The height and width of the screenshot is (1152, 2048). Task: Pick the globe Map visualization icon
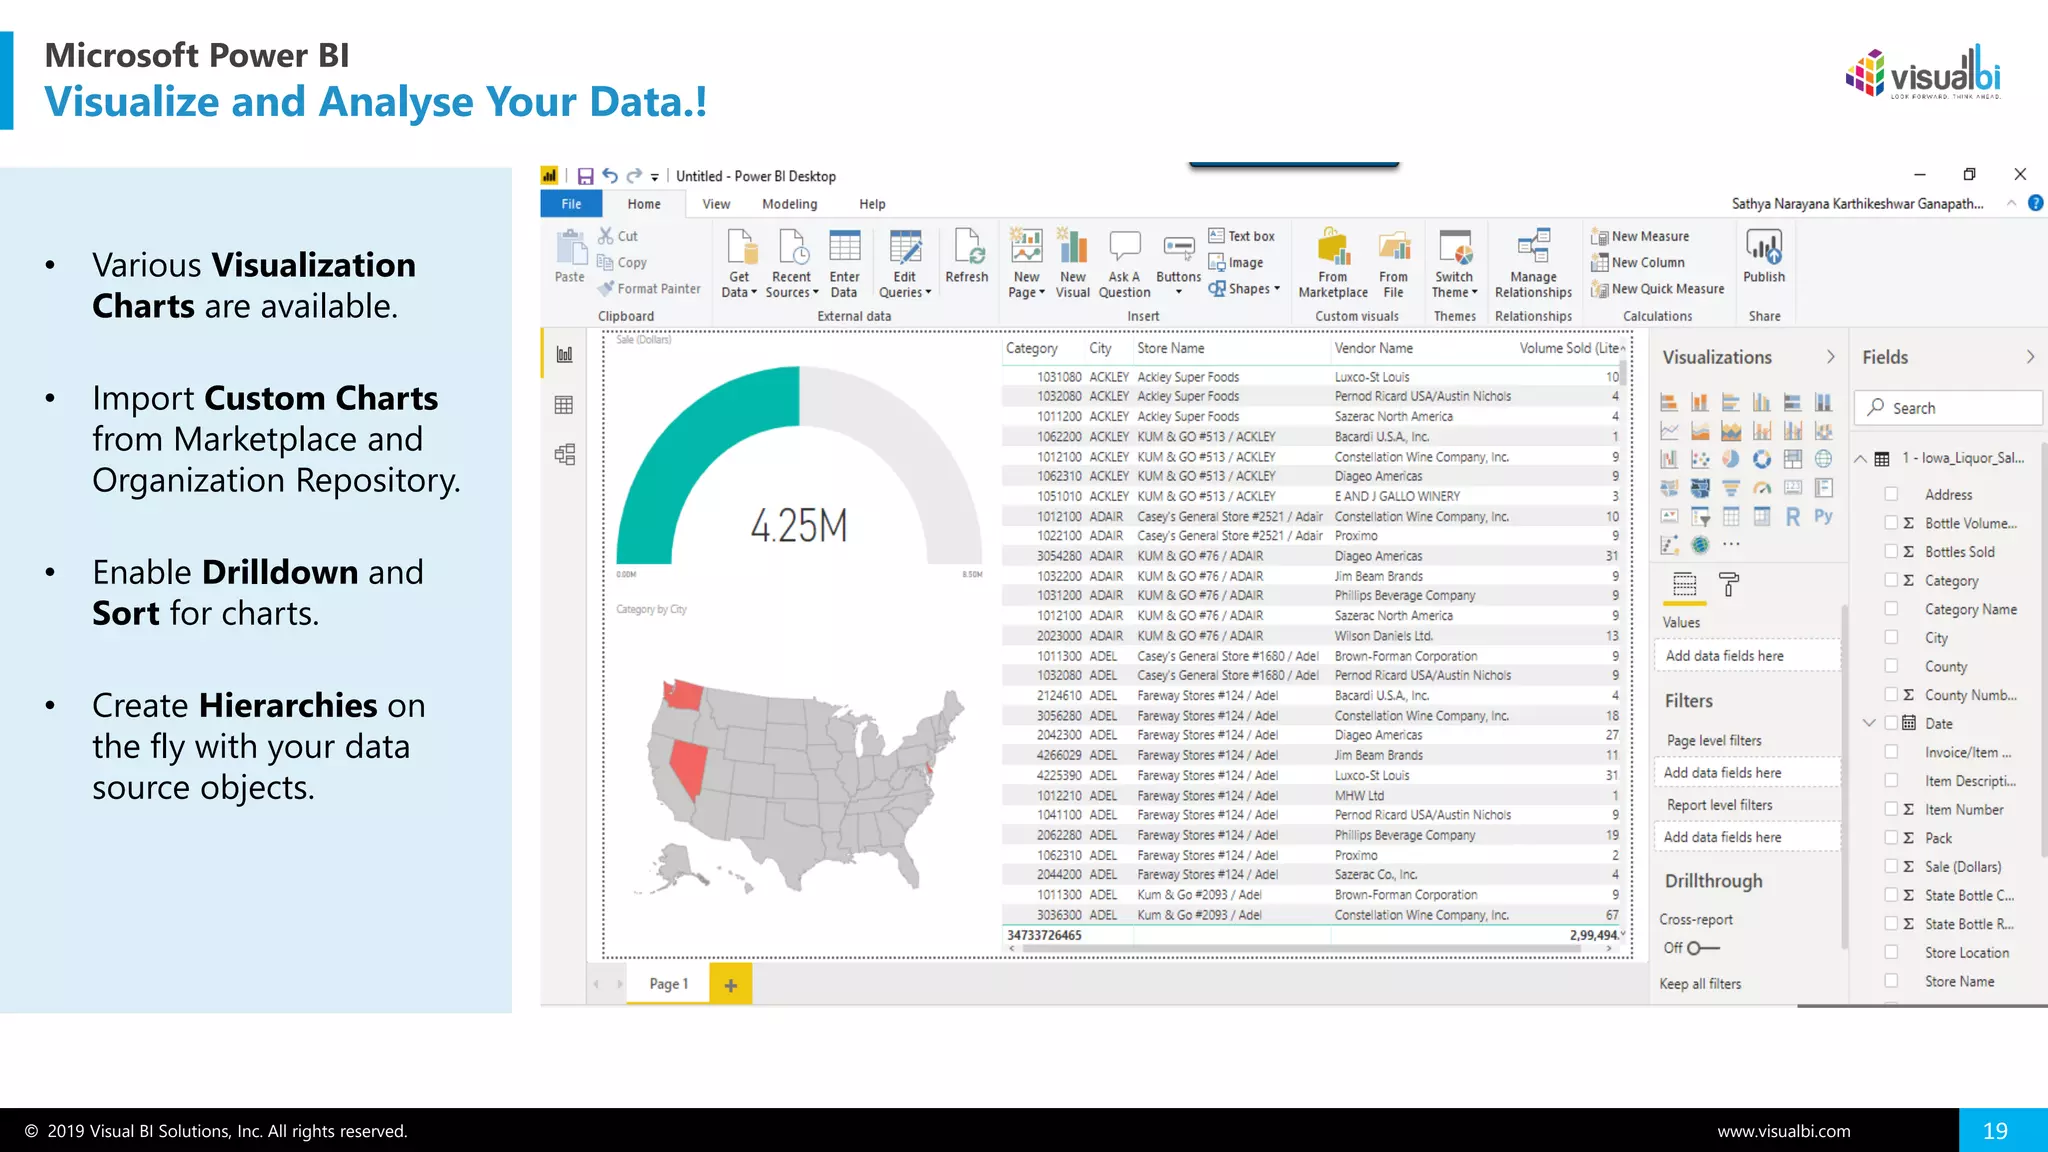click(x=1824, y=459)
